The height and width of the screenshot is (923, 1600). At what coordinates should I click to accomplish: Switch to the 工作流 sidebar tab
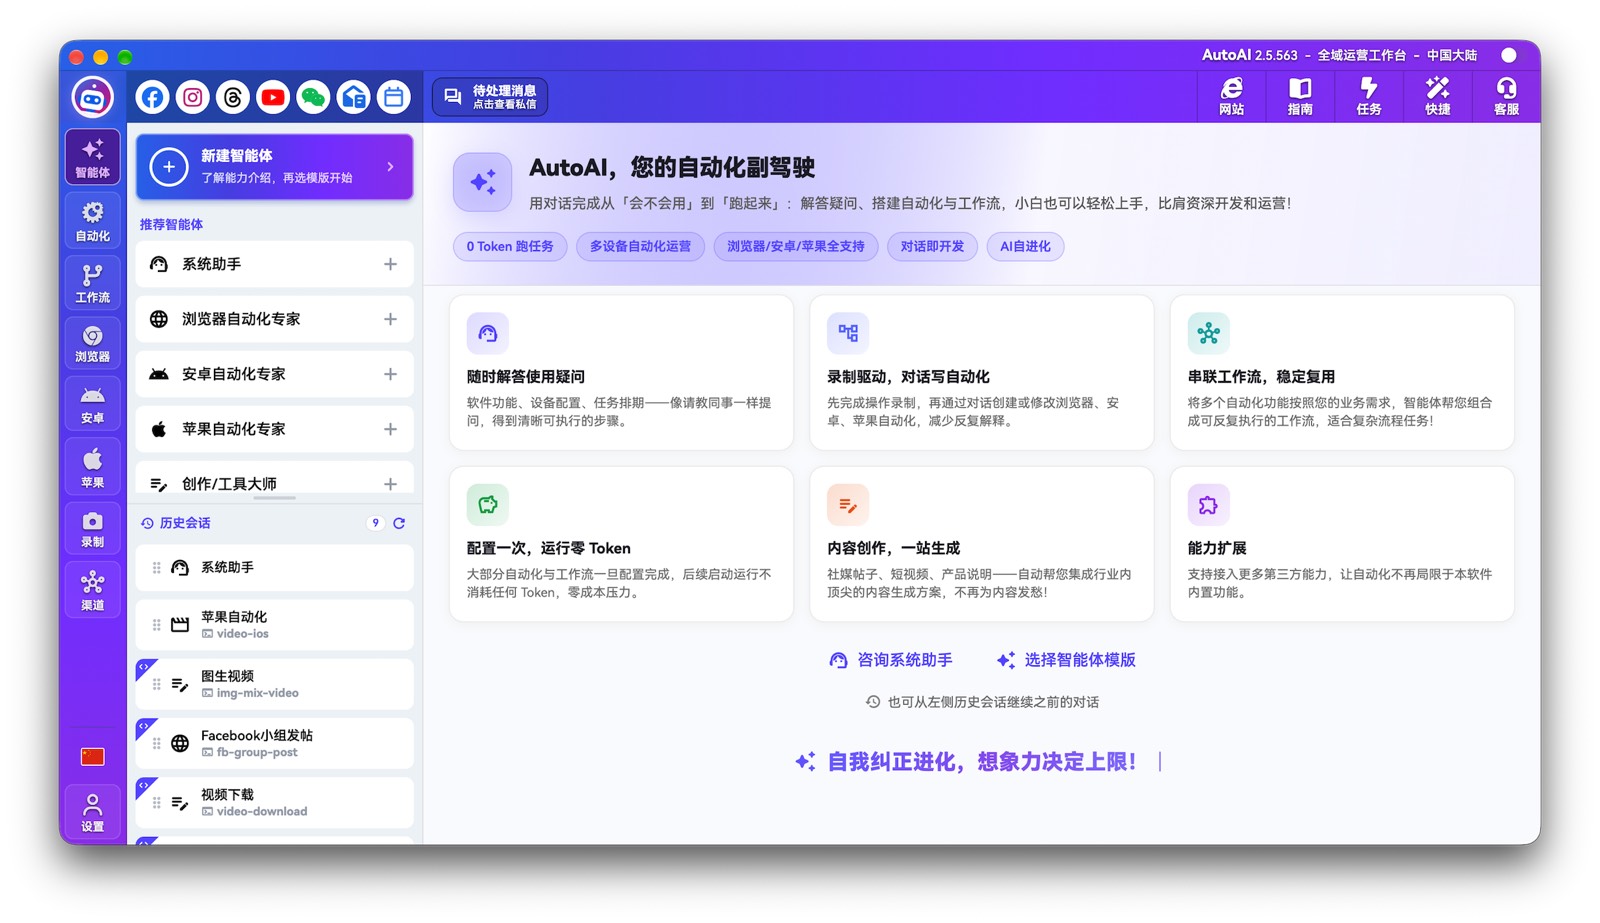93,282
